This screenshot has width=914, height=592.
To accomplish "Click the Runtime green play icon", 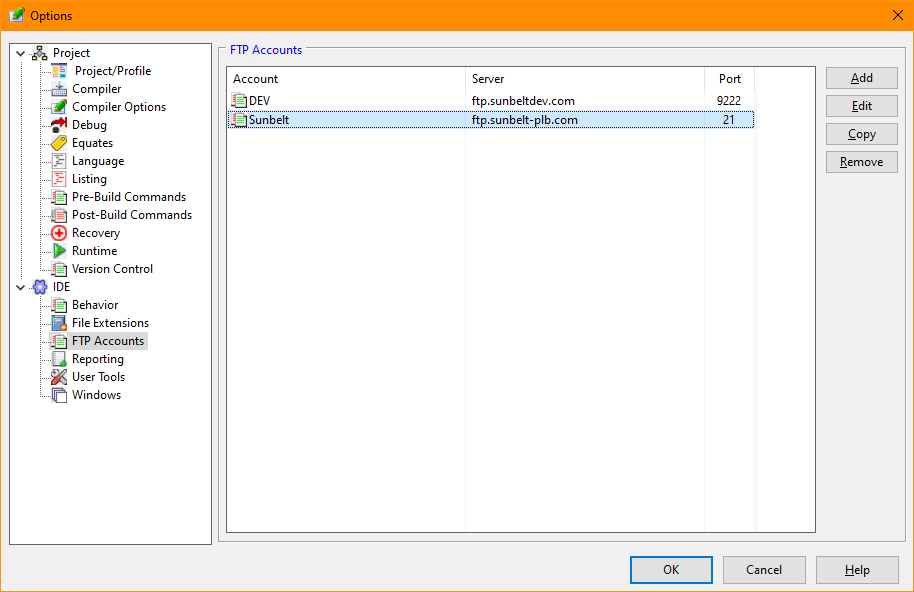I will [x=59, y=251].
